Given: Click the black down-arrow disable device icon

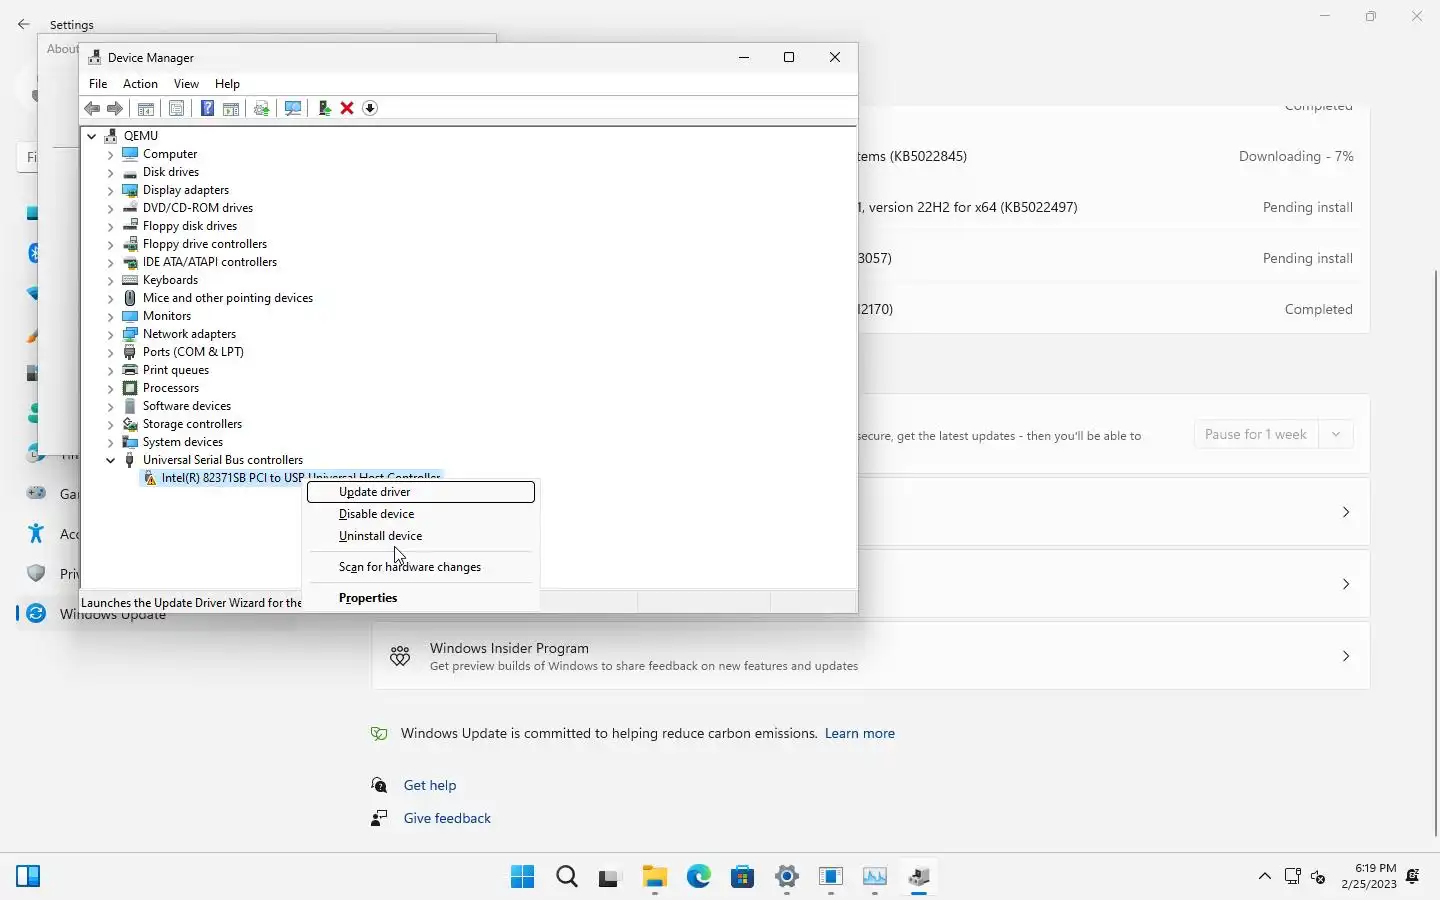Looking at the screenshot, I should pos(370,108).
